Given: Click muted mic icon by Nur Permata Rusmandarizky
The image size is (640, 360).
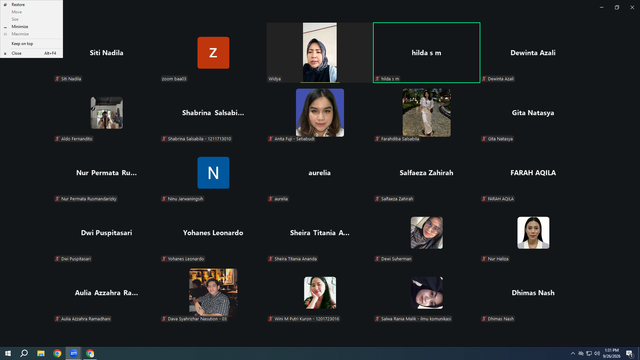Looking at the screenshot, I should 57,199.
